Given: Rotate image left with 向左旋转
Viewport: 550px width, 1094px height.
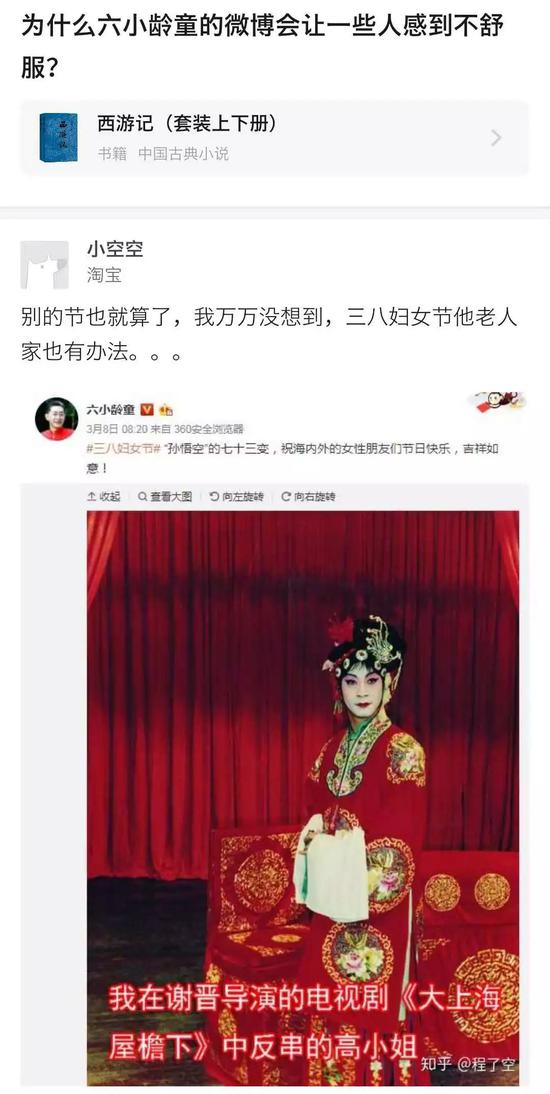Looking at the screenshot, I should pos(237,497).
